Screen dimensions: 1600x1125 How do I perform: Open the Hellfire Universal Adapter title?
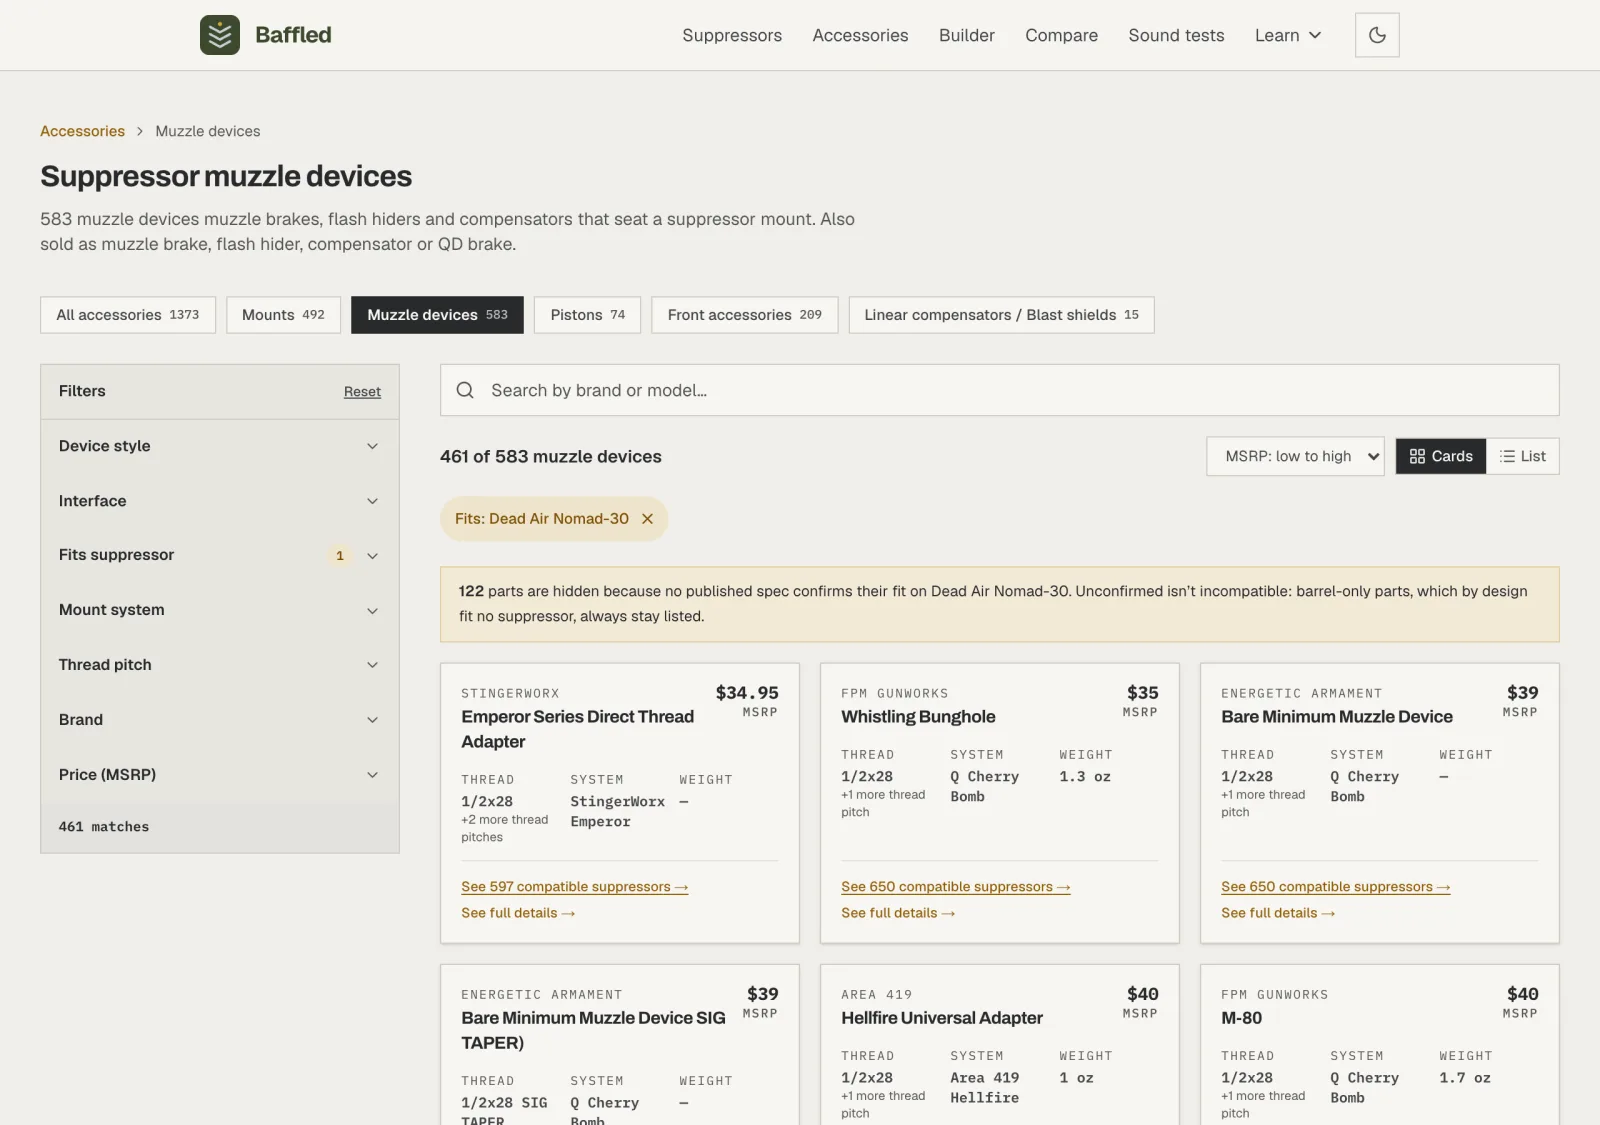pos(942,1018)
